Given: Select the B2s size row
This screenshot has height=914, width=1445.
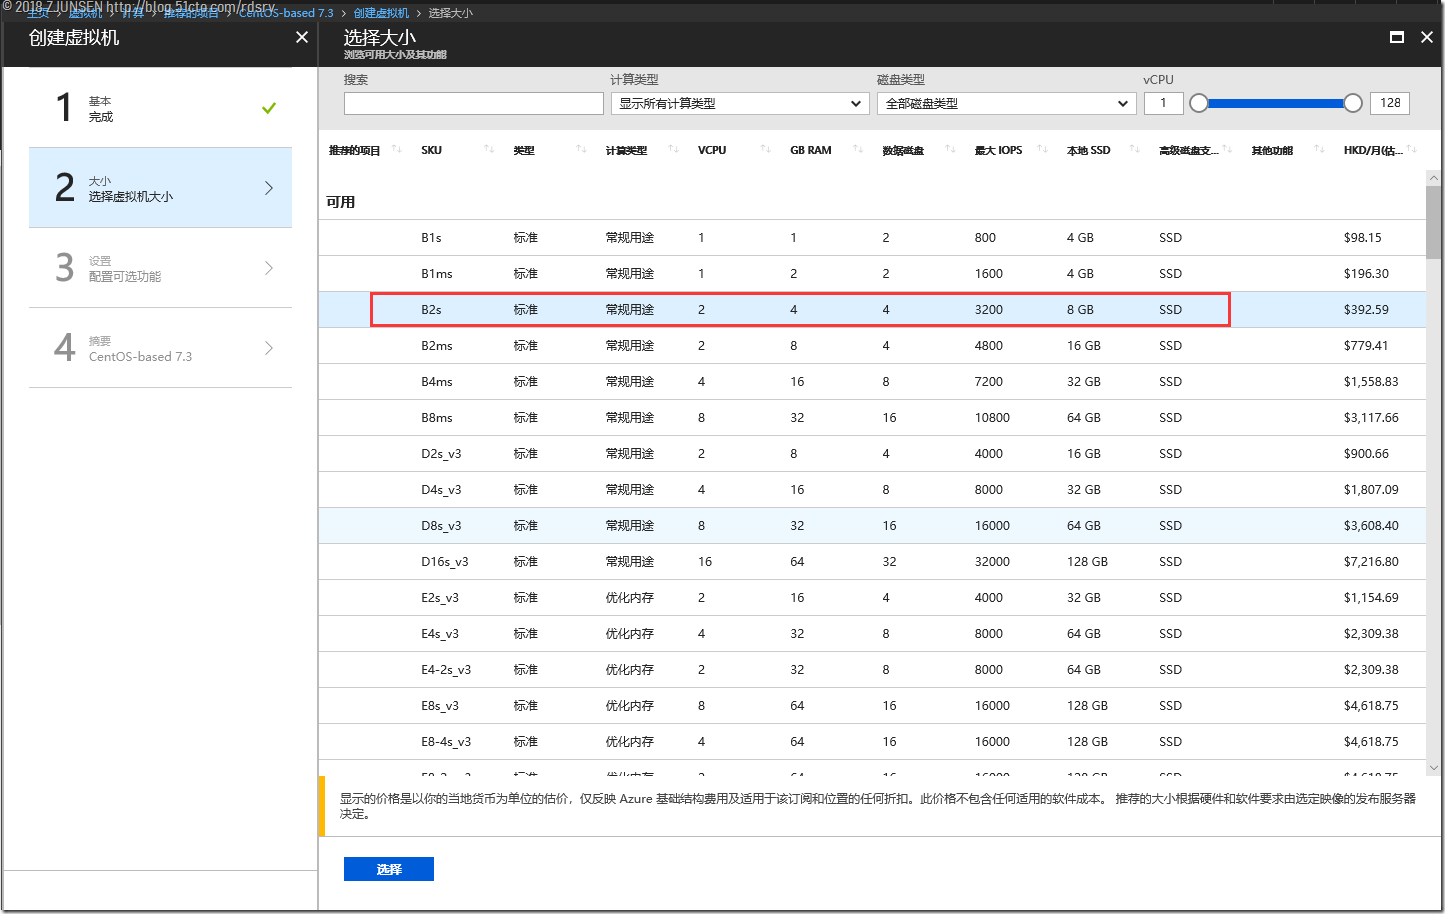Looking at the screenshot, I should pyautogui.click(x=872, y=310).
